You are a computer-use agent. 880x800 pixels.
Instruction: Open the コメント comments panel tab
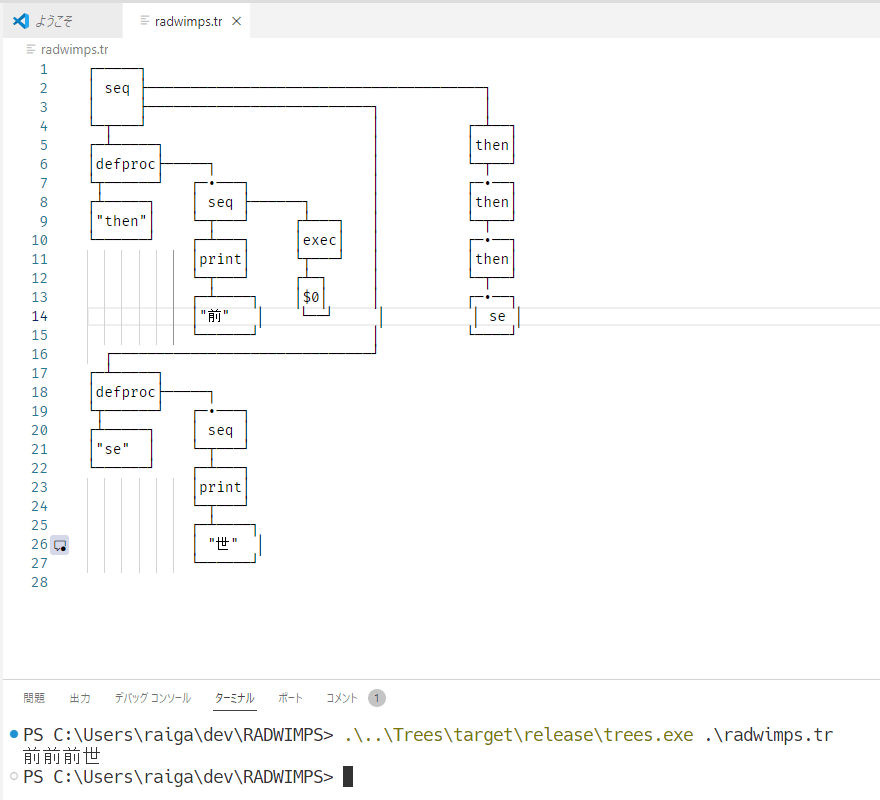tap(341, 698)
